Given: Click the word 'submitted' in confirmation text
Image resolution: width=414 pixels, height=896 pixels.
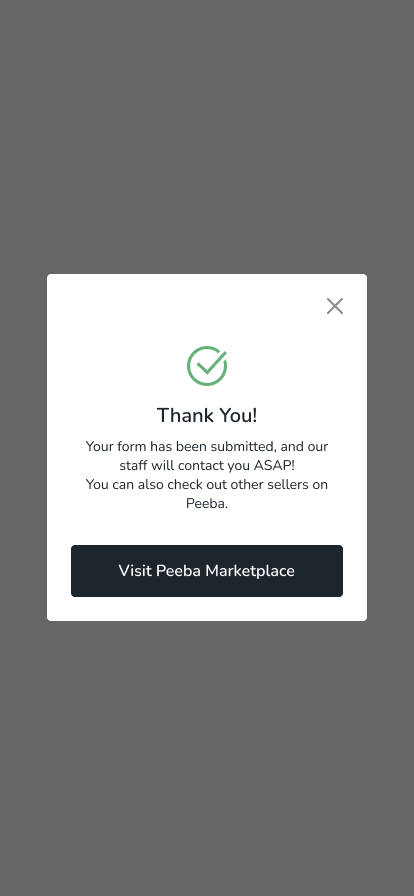Looking at the screenshot, I should (244, 446).
